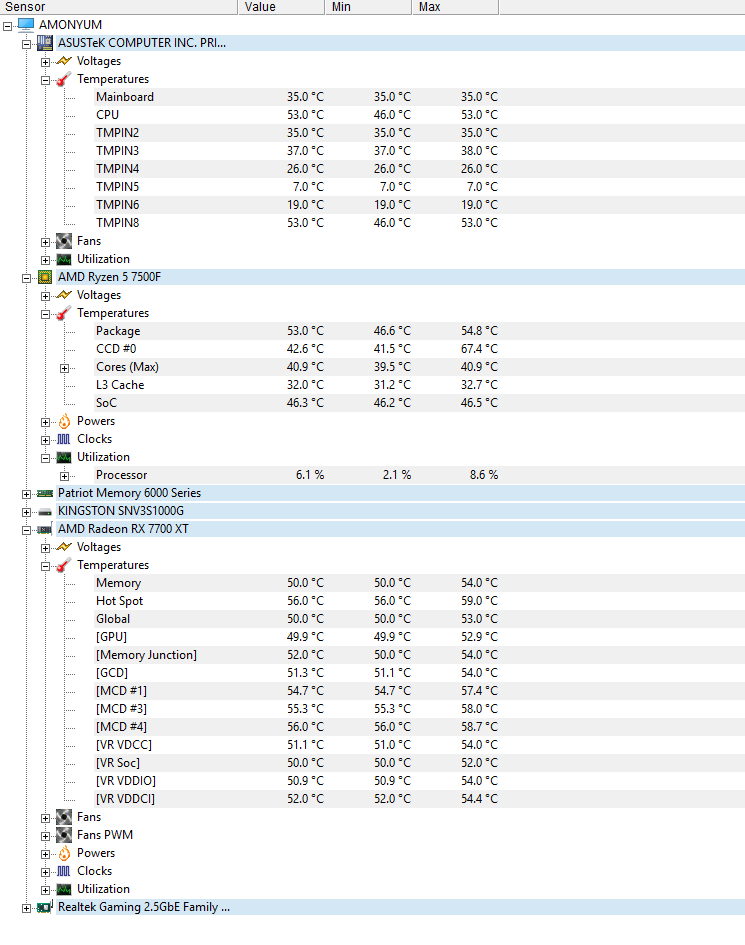Click the motherboard Temperatures thermometer icon
This screenshot has height=945, width=745.
pos(64,79)
